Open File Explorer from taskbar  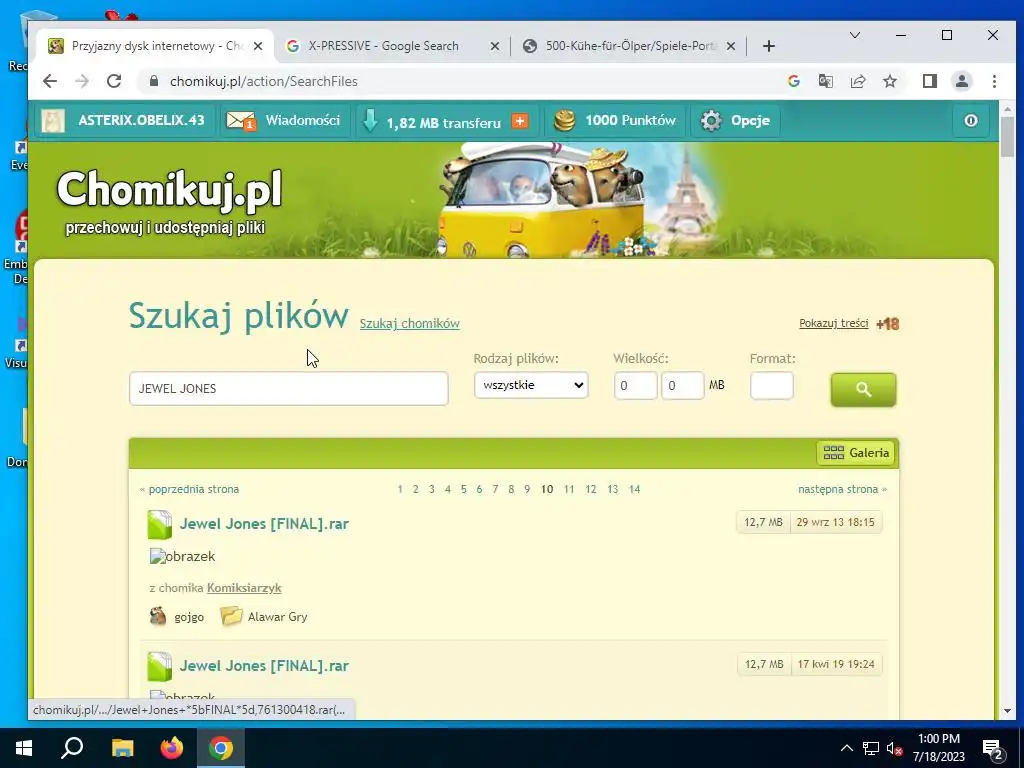[x=122, y=748]
